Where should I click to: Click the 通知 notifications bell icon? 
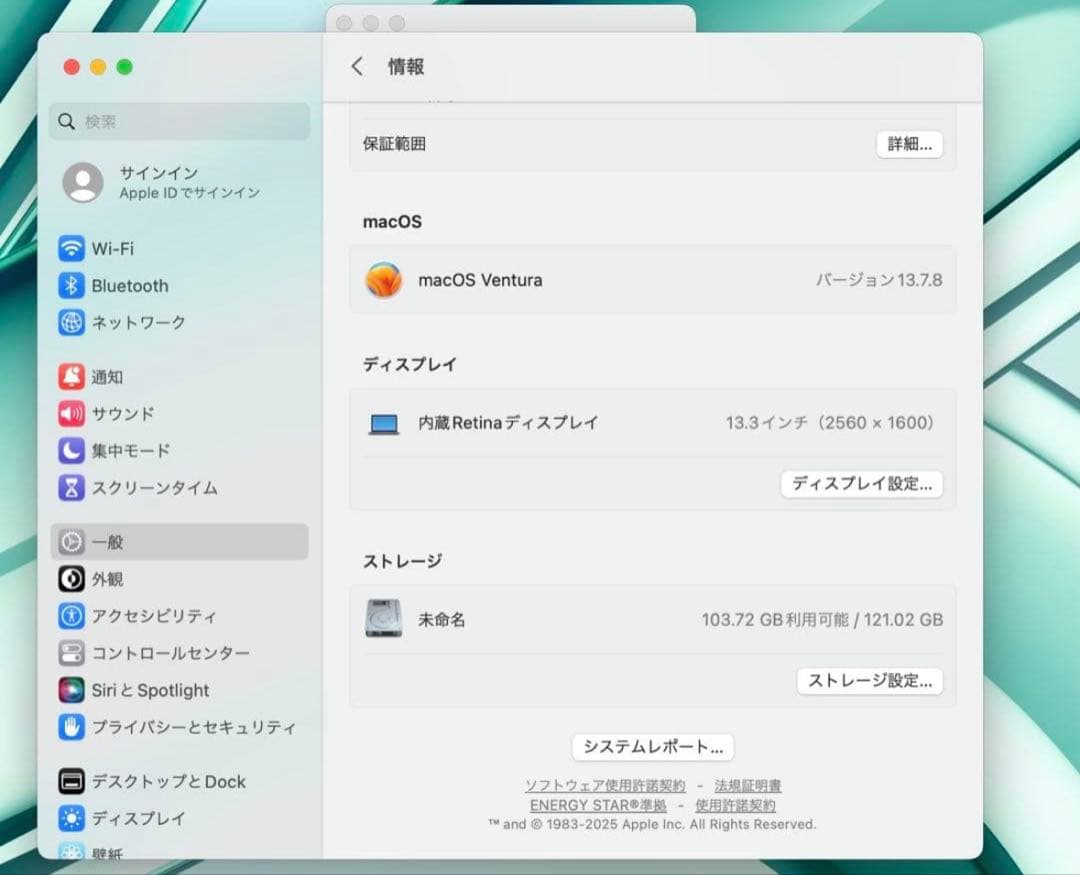click(71, 377)
